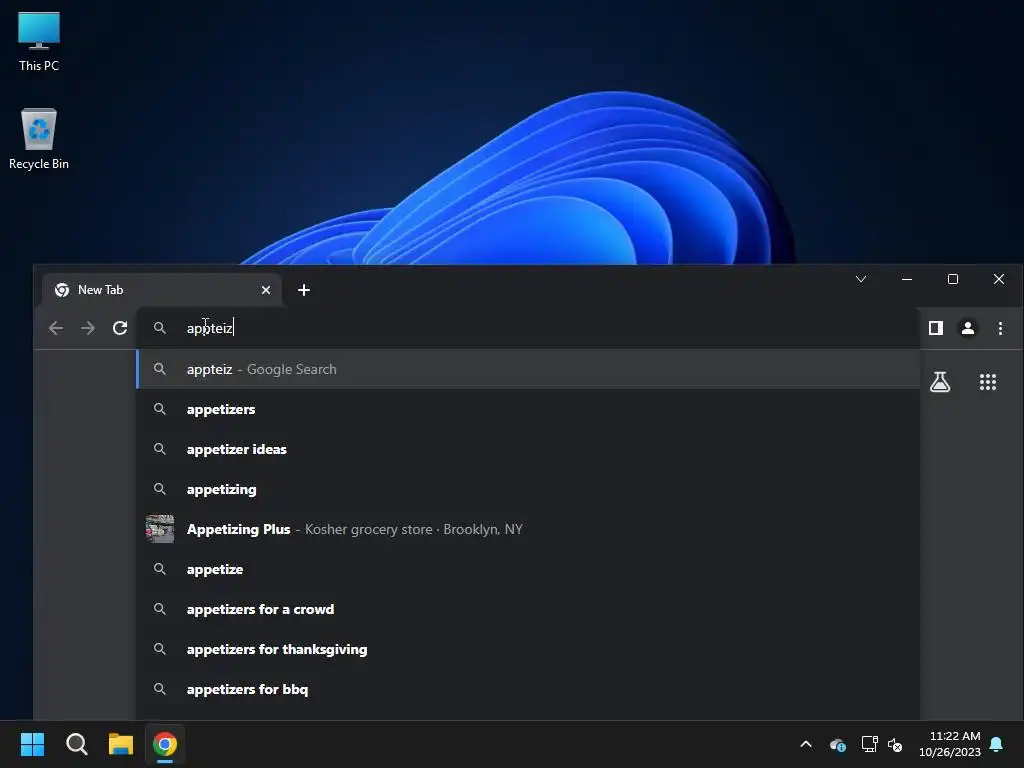Screen dimensions: 1024x768
Task: Go forward with Chrome's forward arrow
Action: point(88,328)
